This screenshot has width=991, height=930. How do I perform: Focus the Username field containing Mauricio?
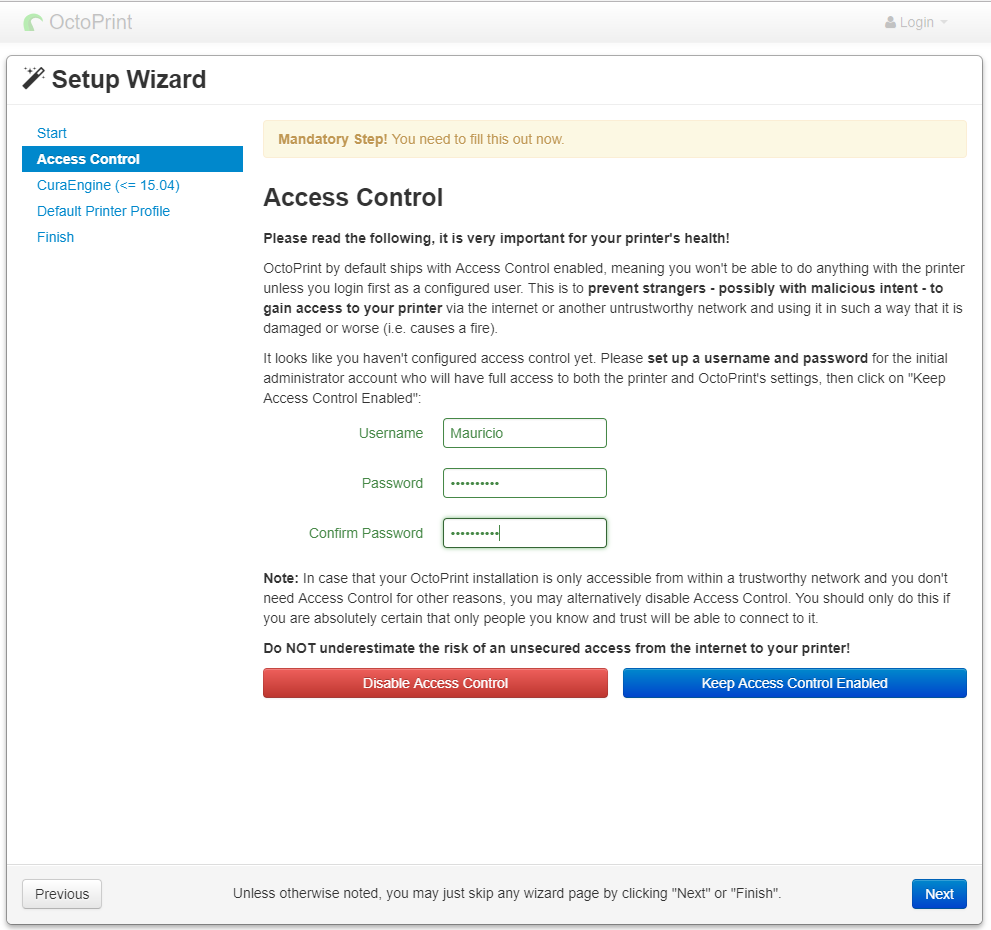pyautogui.click(x=524, y=433)
